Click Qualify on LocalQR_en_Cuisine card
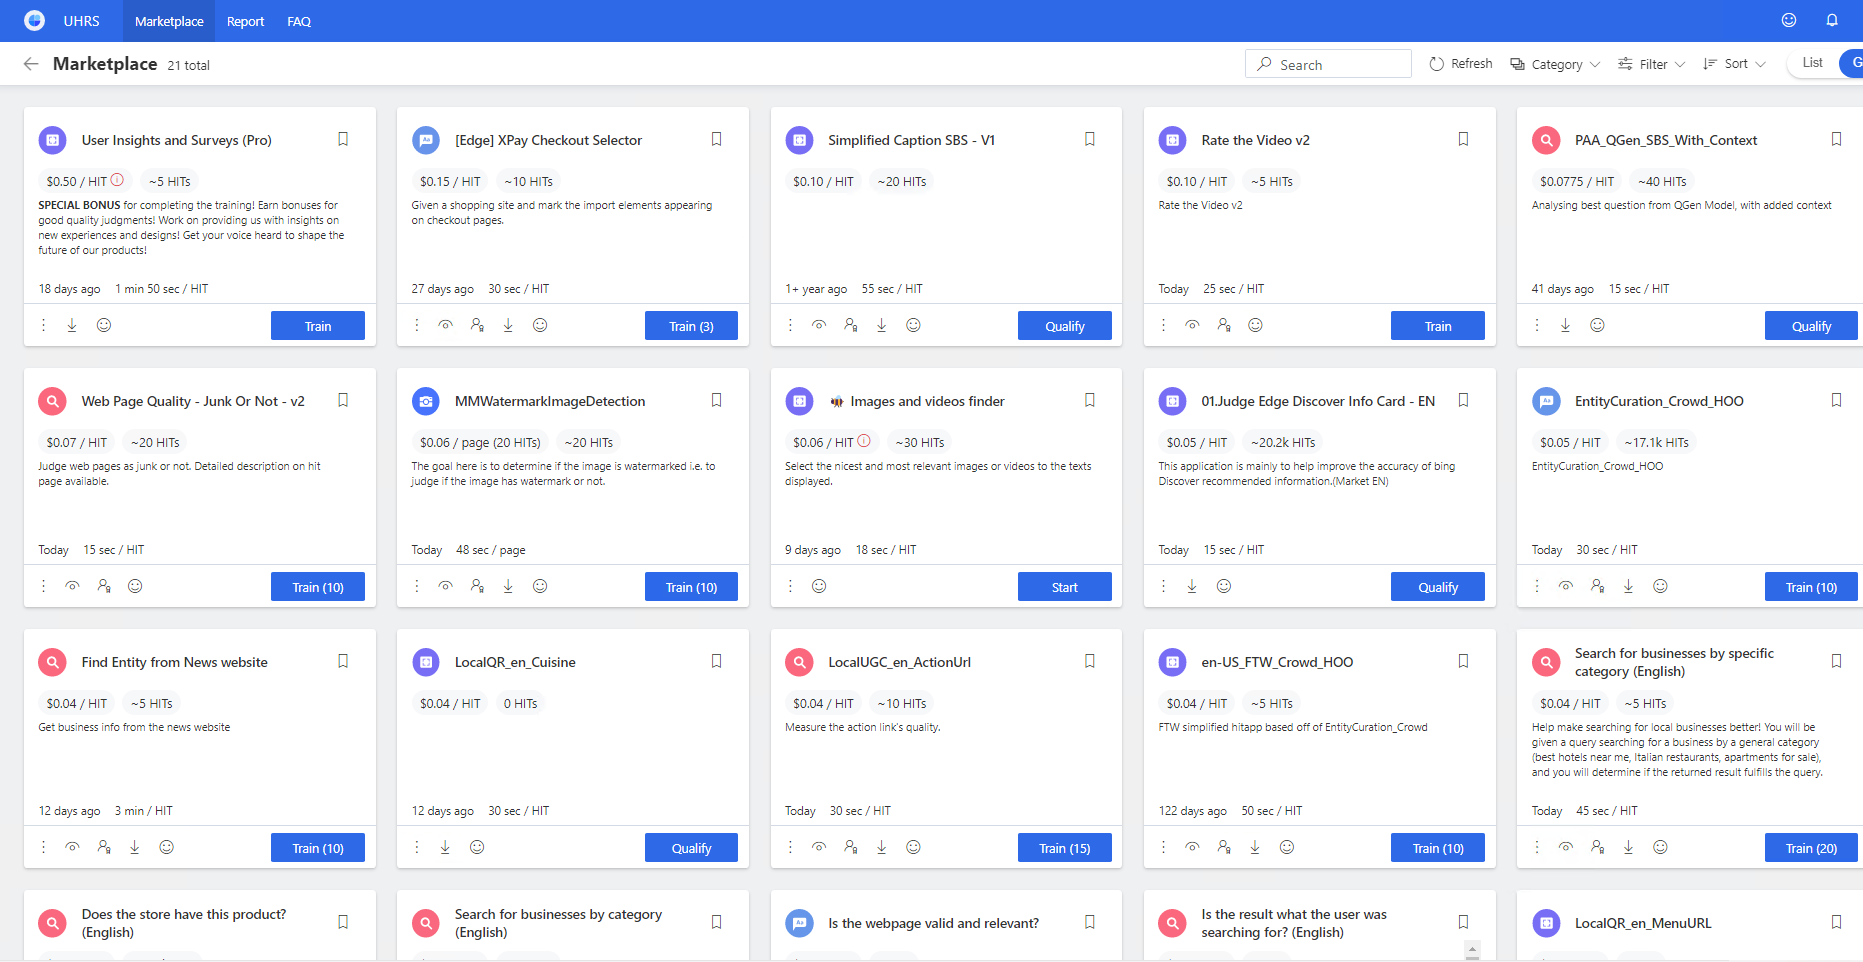Viewport: 1863px width, 962px height. [x=691, y=848]
